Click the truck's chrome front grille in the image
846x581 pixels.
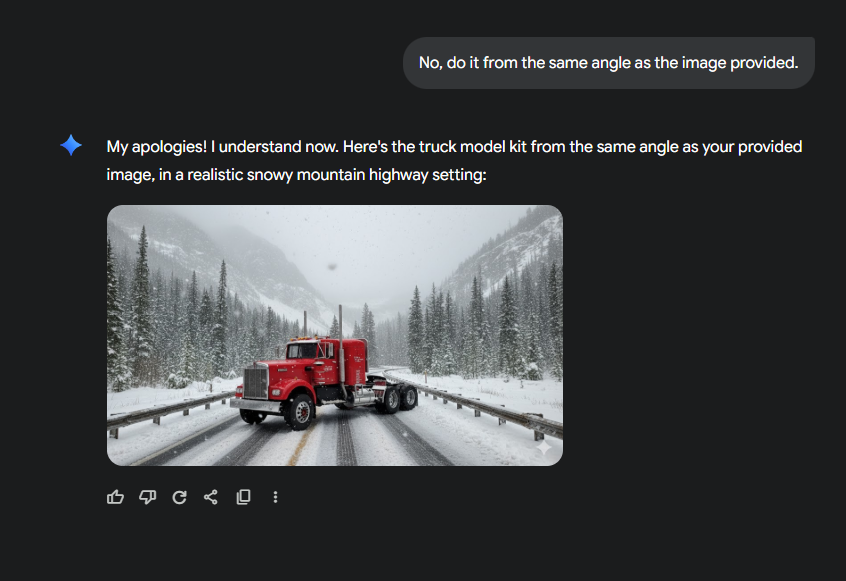(256, 382)
